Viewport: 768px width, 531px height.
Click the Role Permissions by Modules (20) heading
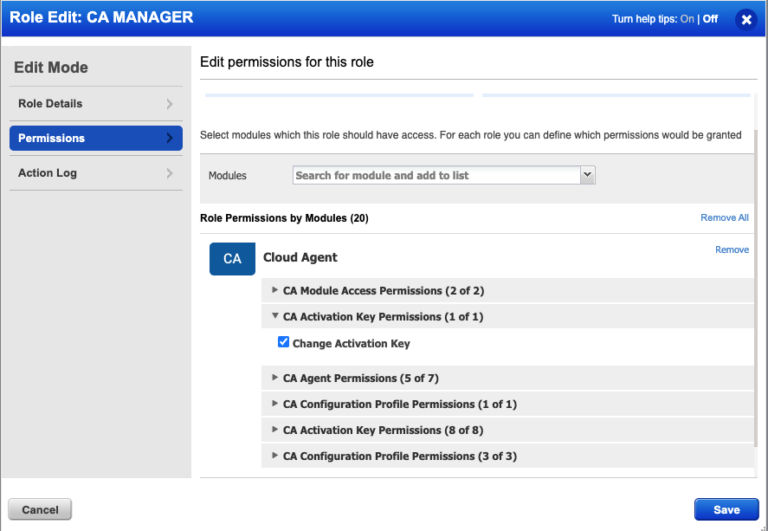click(284, 218)
